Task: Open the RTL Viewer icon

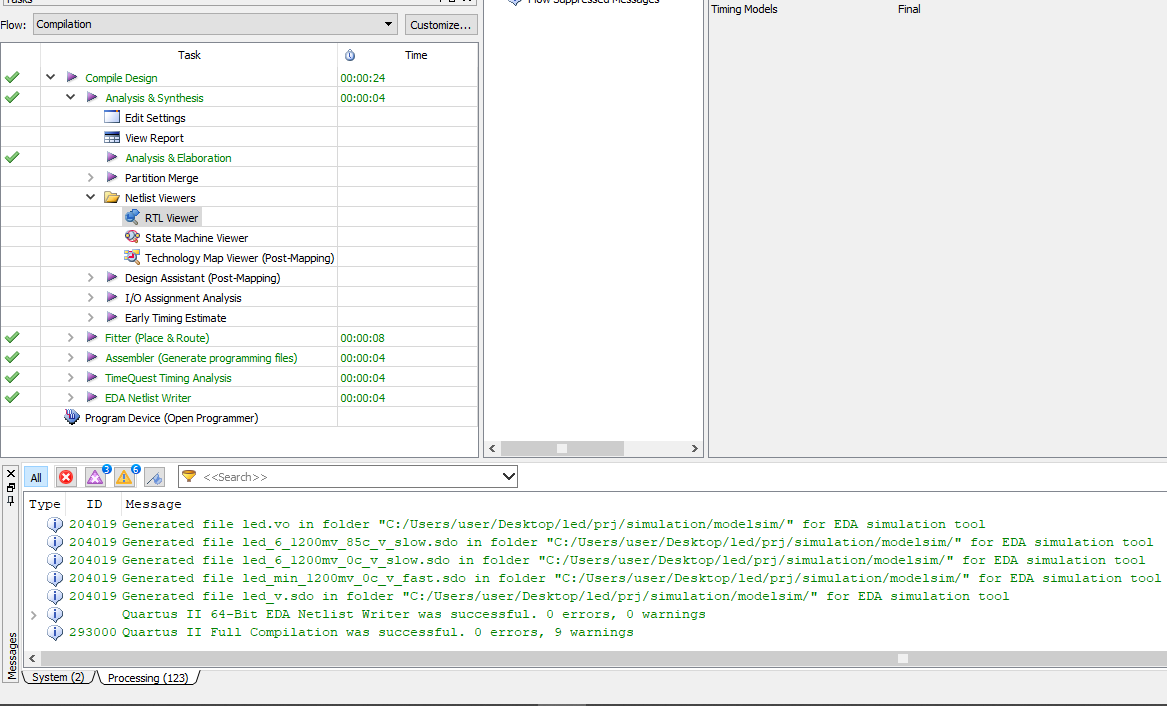Action: coord(132,217)
